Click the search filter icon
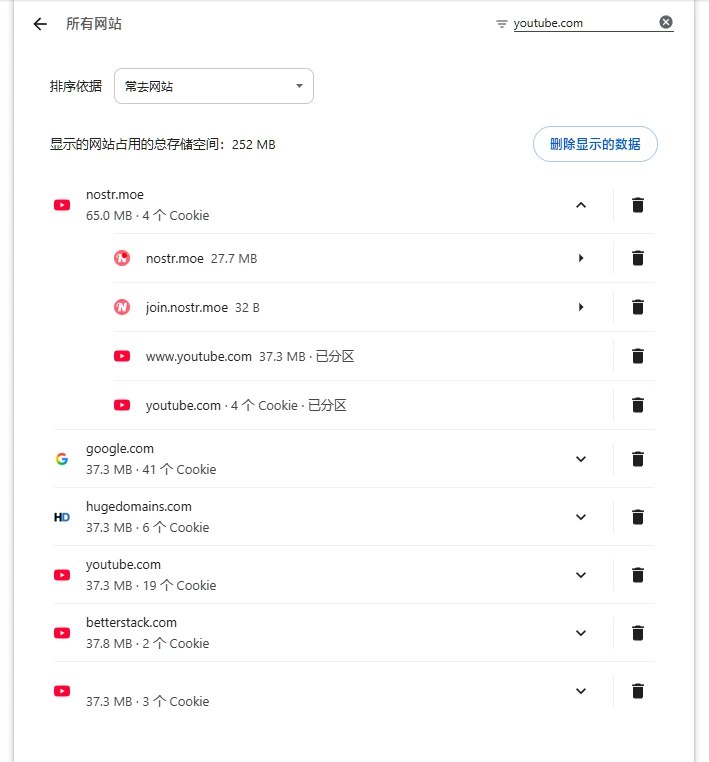This screenshot has height=762, width=709. coord(501,24)
